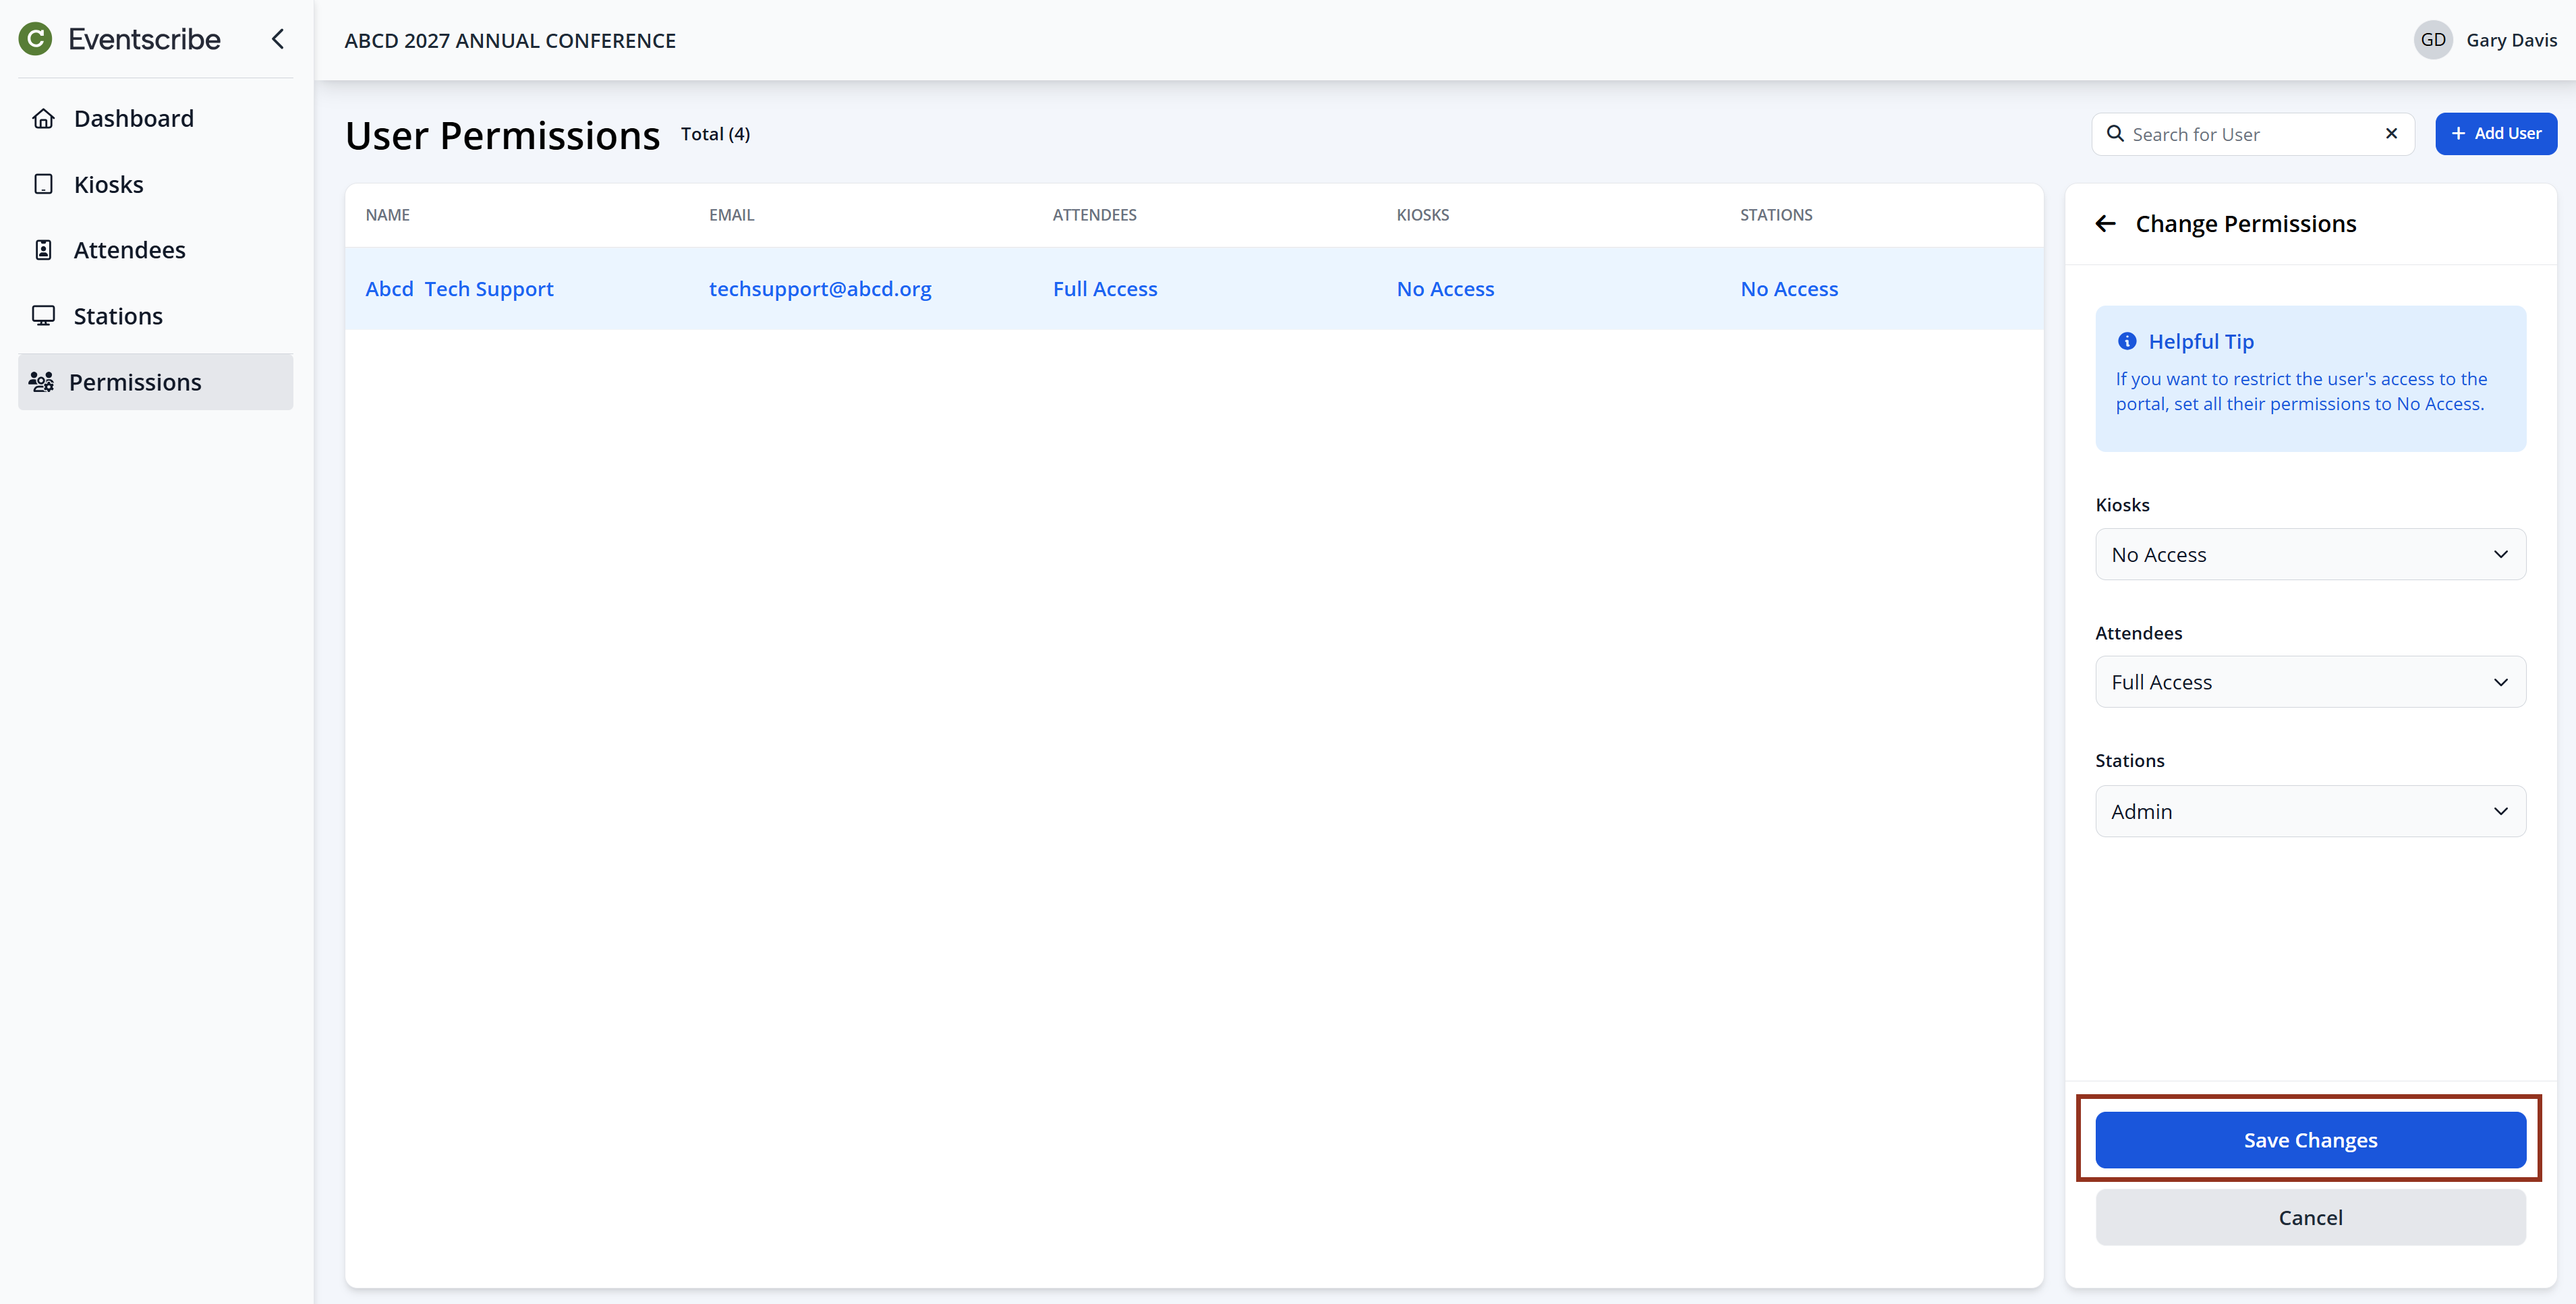Click the Eventscribe logo icon
The height and width of the screenshot is (1304, 2576).
pos(36,39)
